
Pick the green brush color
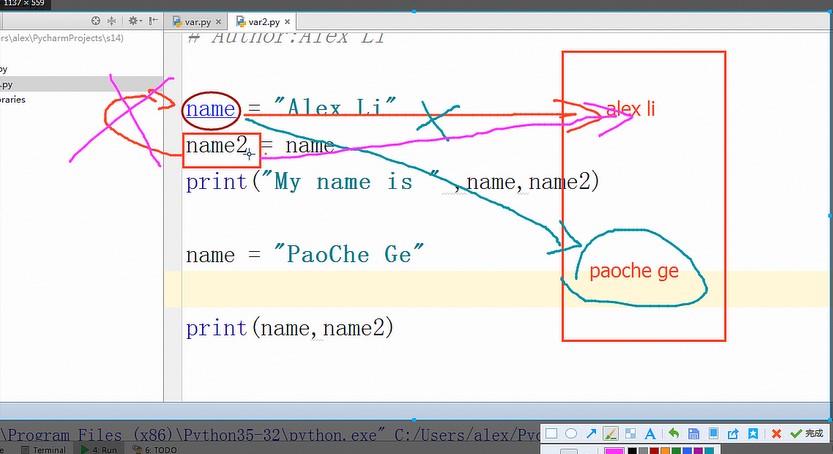(x=676, y=451)
